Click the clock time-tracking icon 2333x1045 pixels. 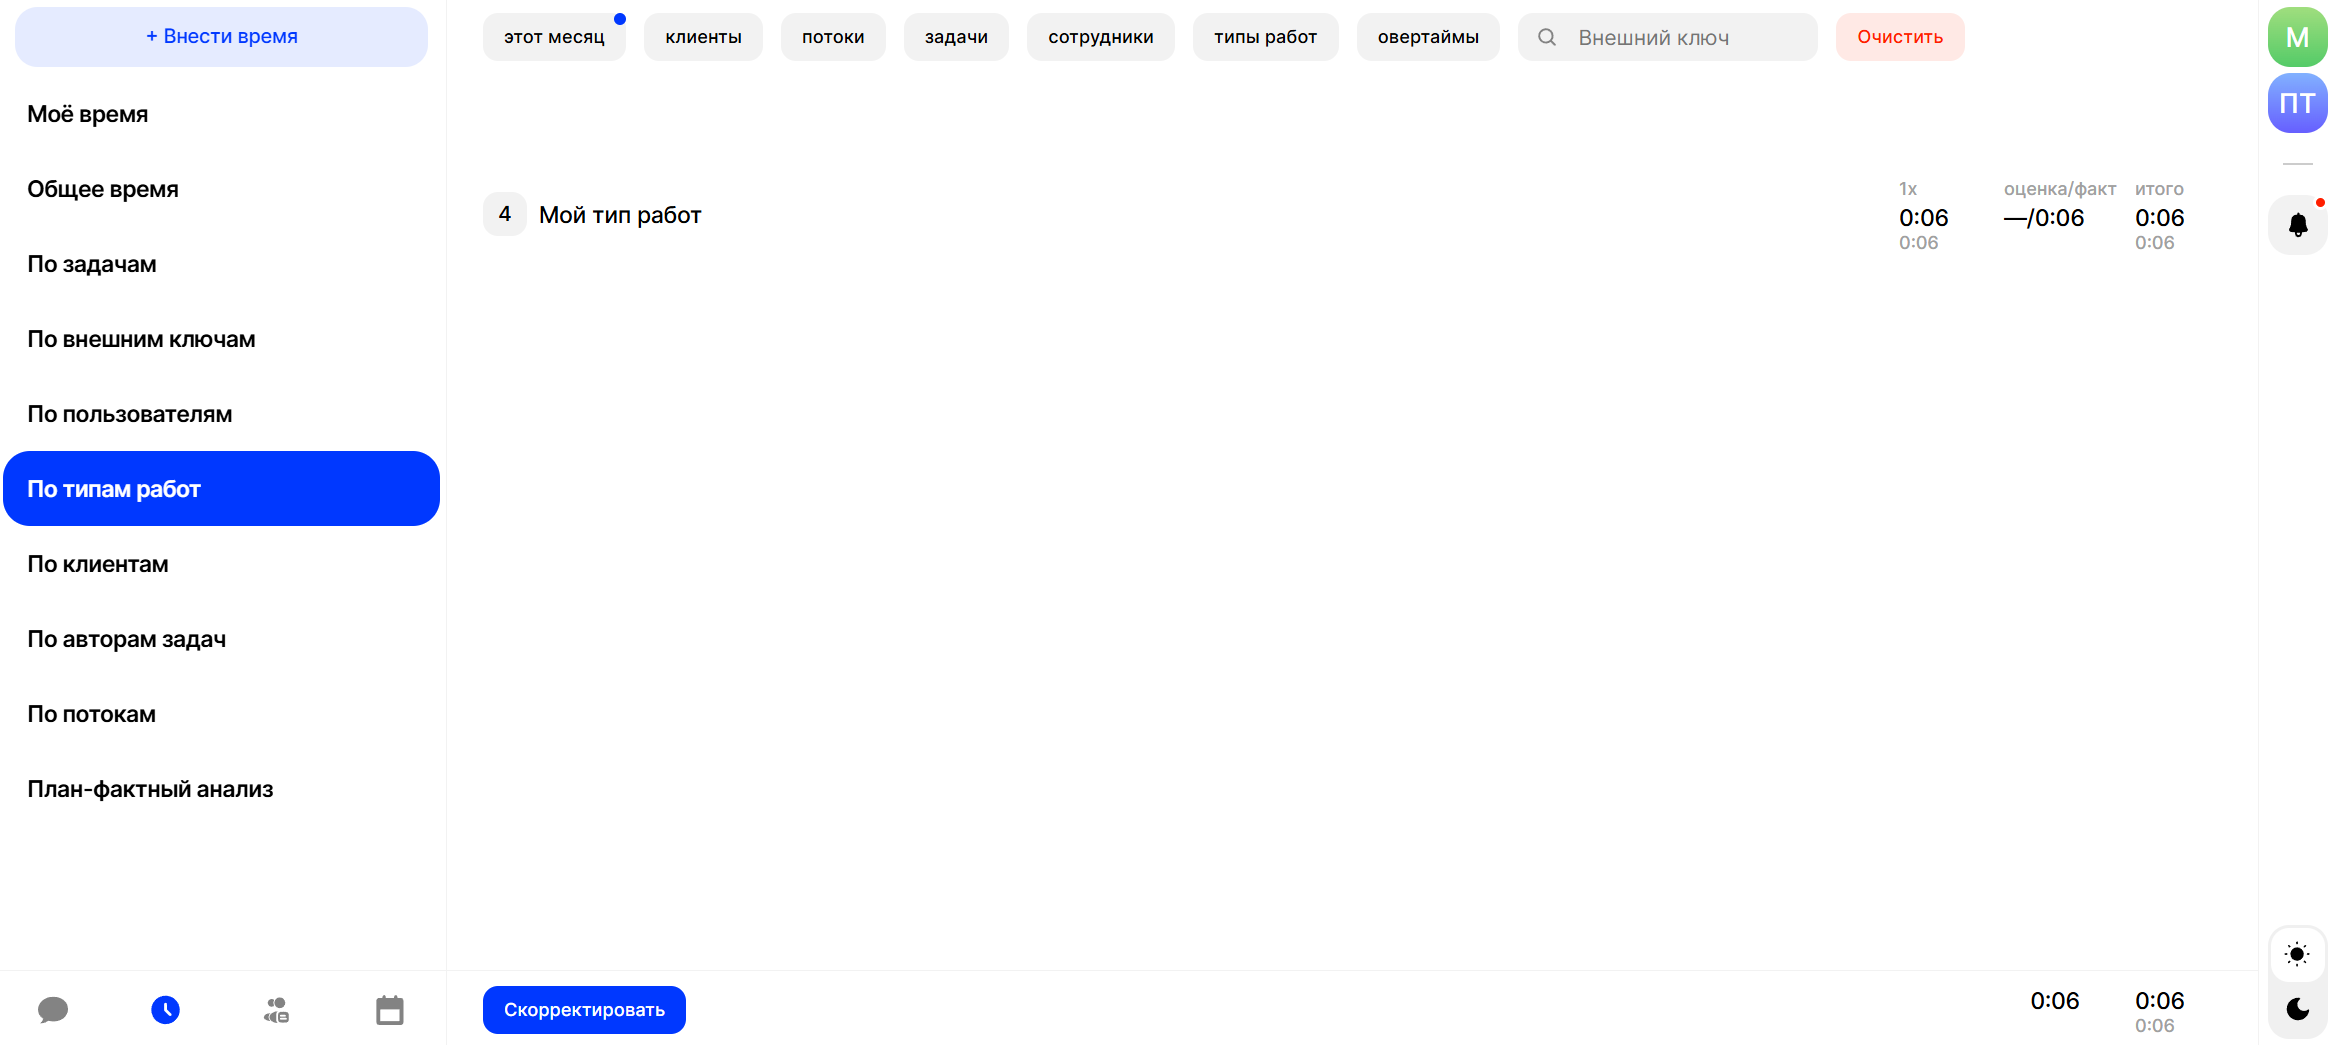pos(165,1010)
